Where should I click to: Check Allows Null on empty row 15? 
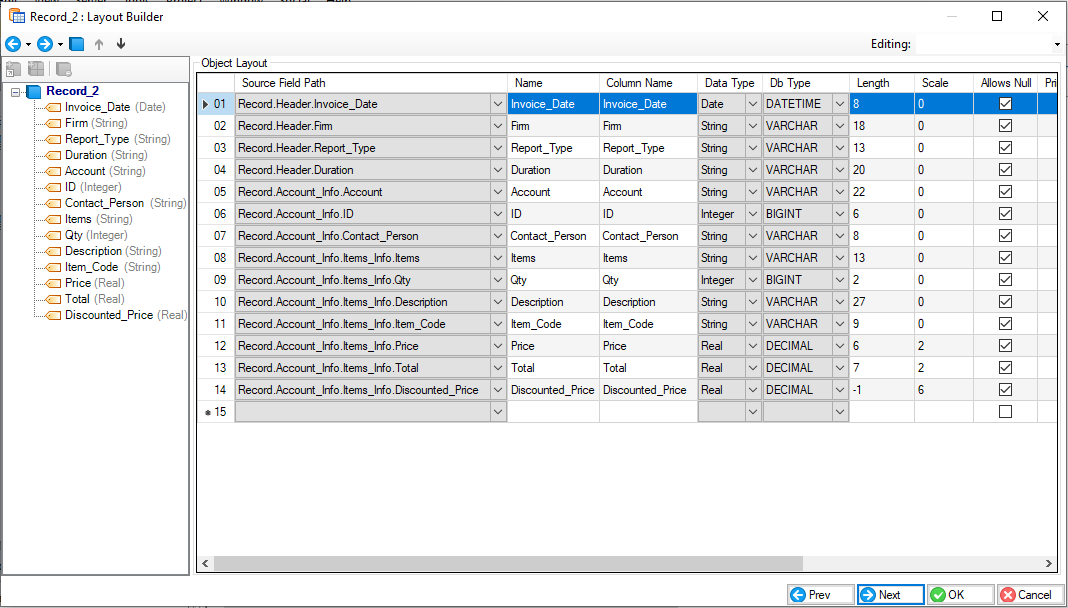click(1005, 412)
